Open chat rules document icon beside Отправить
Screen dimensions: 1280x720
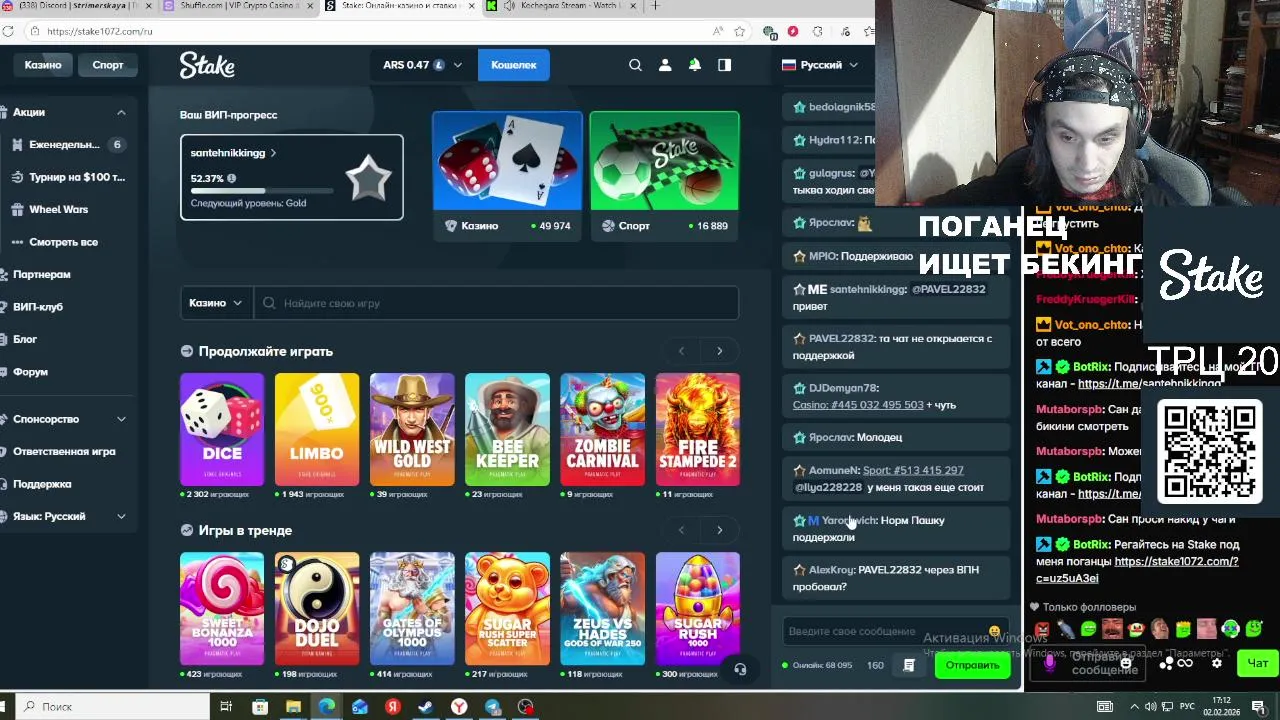tap(909, 665)
